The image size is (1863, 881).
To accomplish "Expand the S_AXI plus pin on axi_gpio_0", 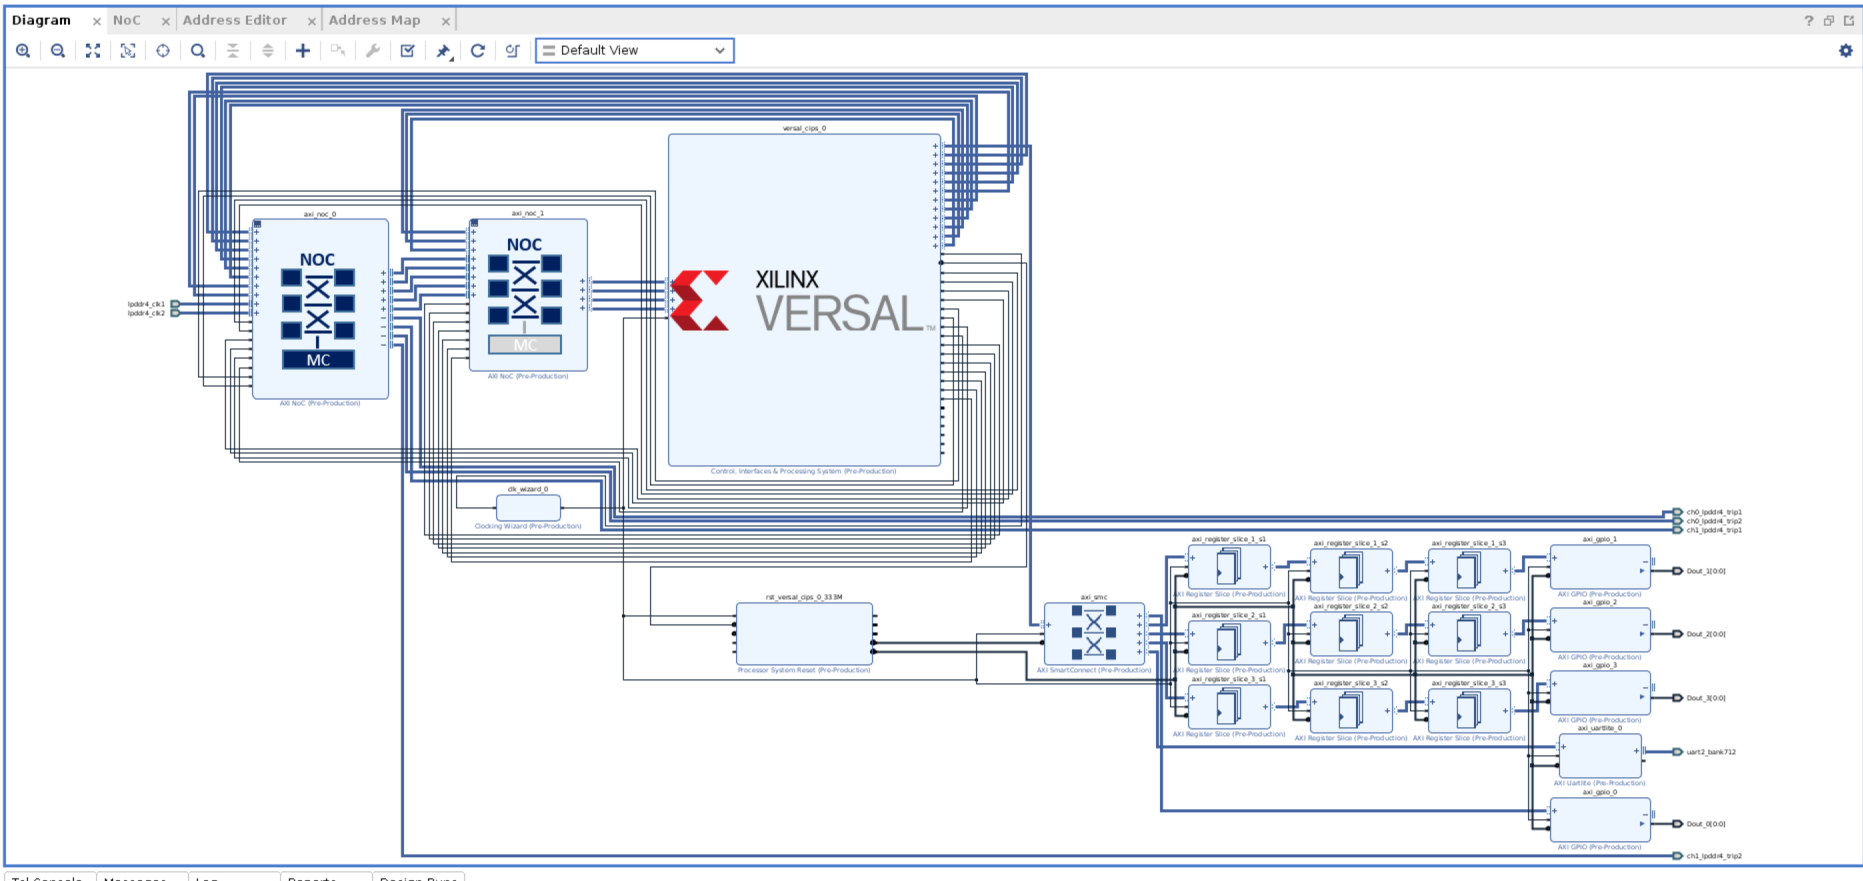I will (x=1554, y=811).
